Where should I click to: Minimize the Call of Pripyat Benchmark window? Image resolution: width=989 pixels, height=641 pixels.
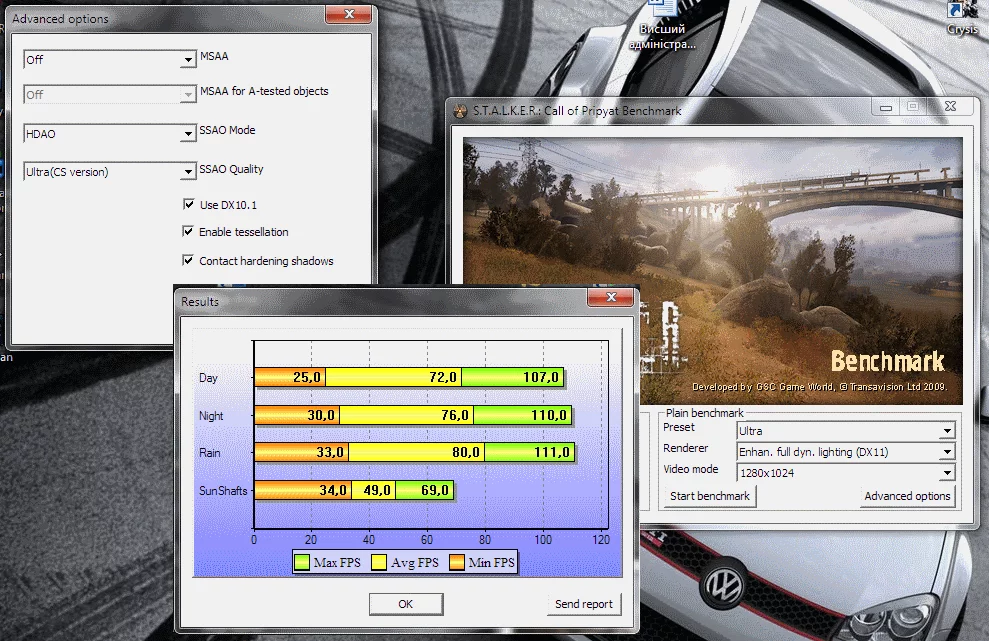pyautogui.click(x=886, y=107)
